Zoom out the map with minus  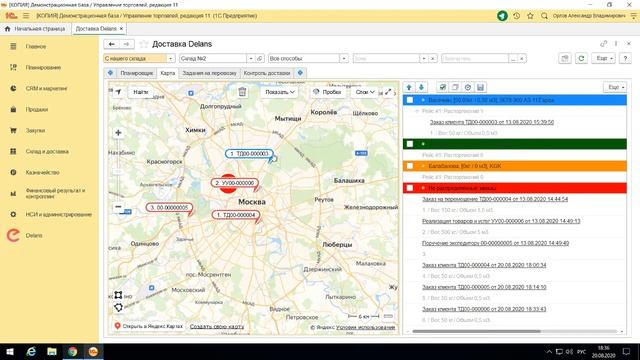(x=118, y=207)
